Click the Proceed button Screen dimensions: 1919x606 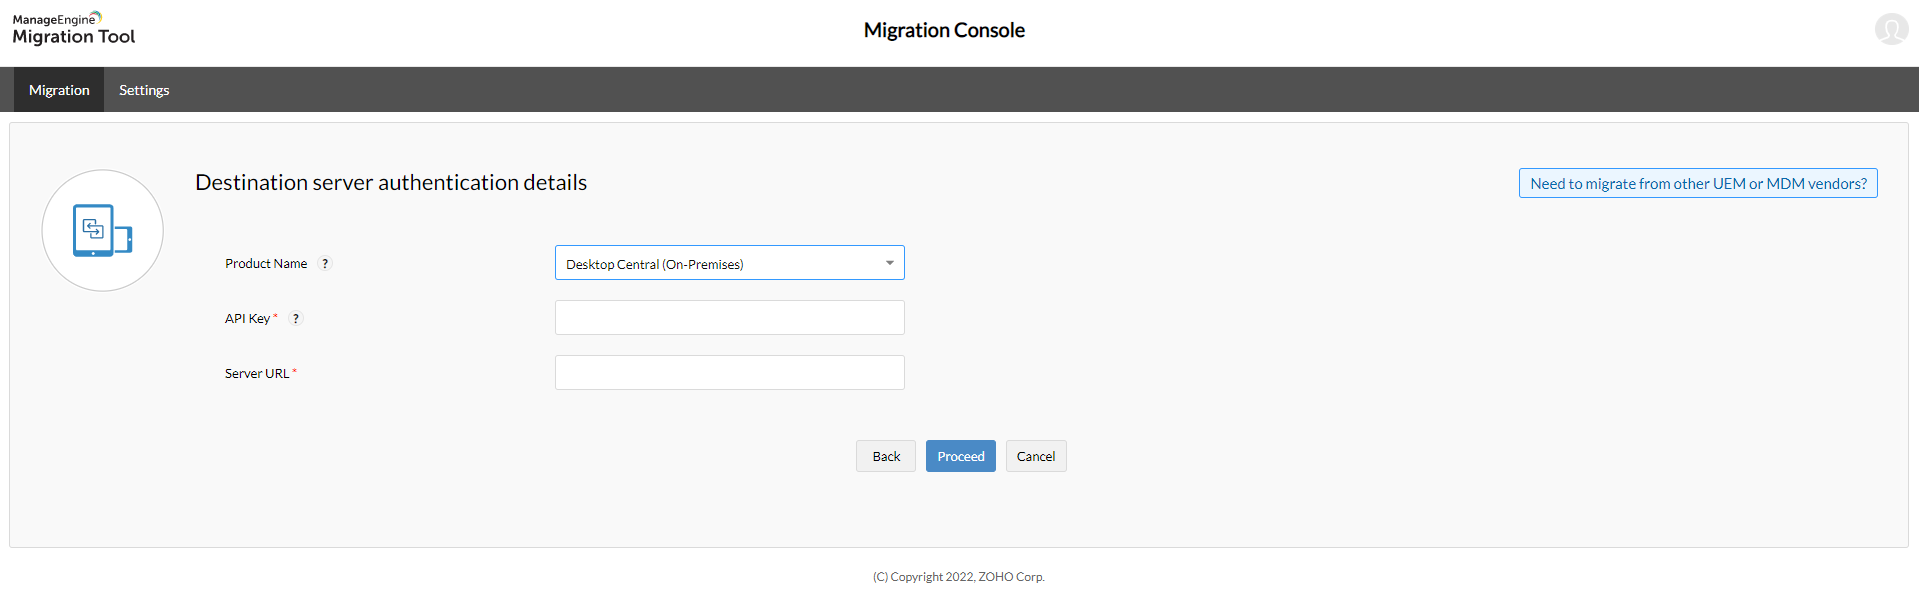point(961,456)
